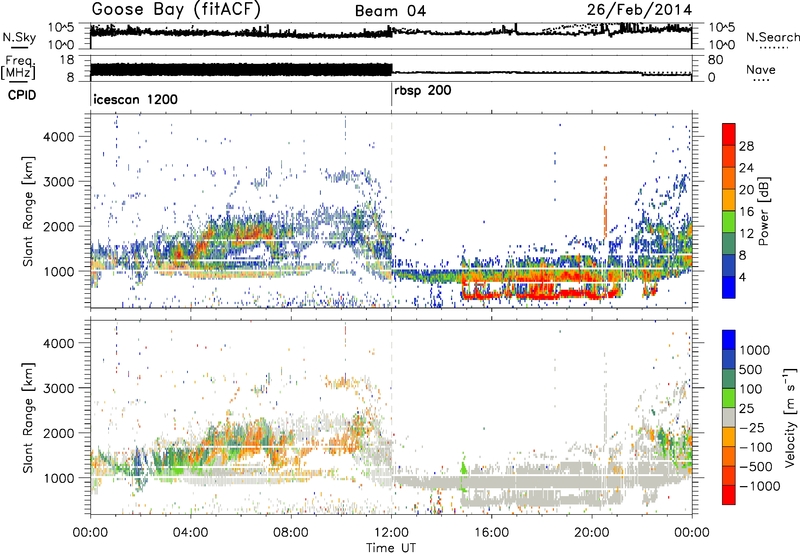This screenshot has width=800, height=554.
Task: Click the 'Goose Bay (fitACF)' title text
Action: [x=176, y=9]
